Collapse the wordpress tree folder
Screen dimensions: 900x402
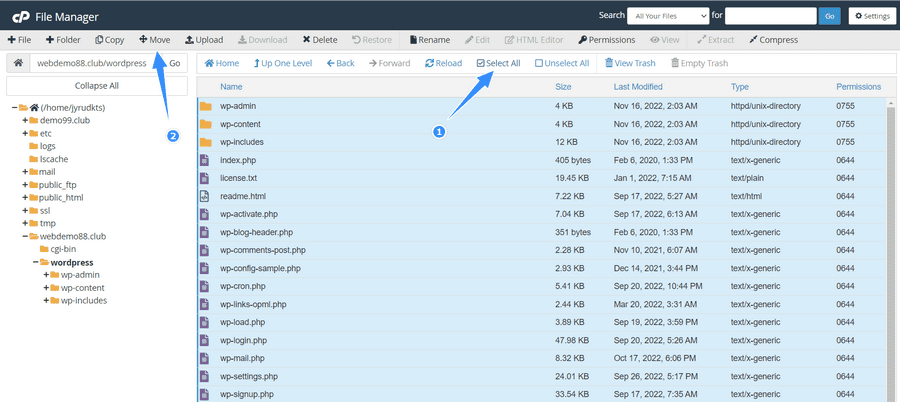(36, 262)
